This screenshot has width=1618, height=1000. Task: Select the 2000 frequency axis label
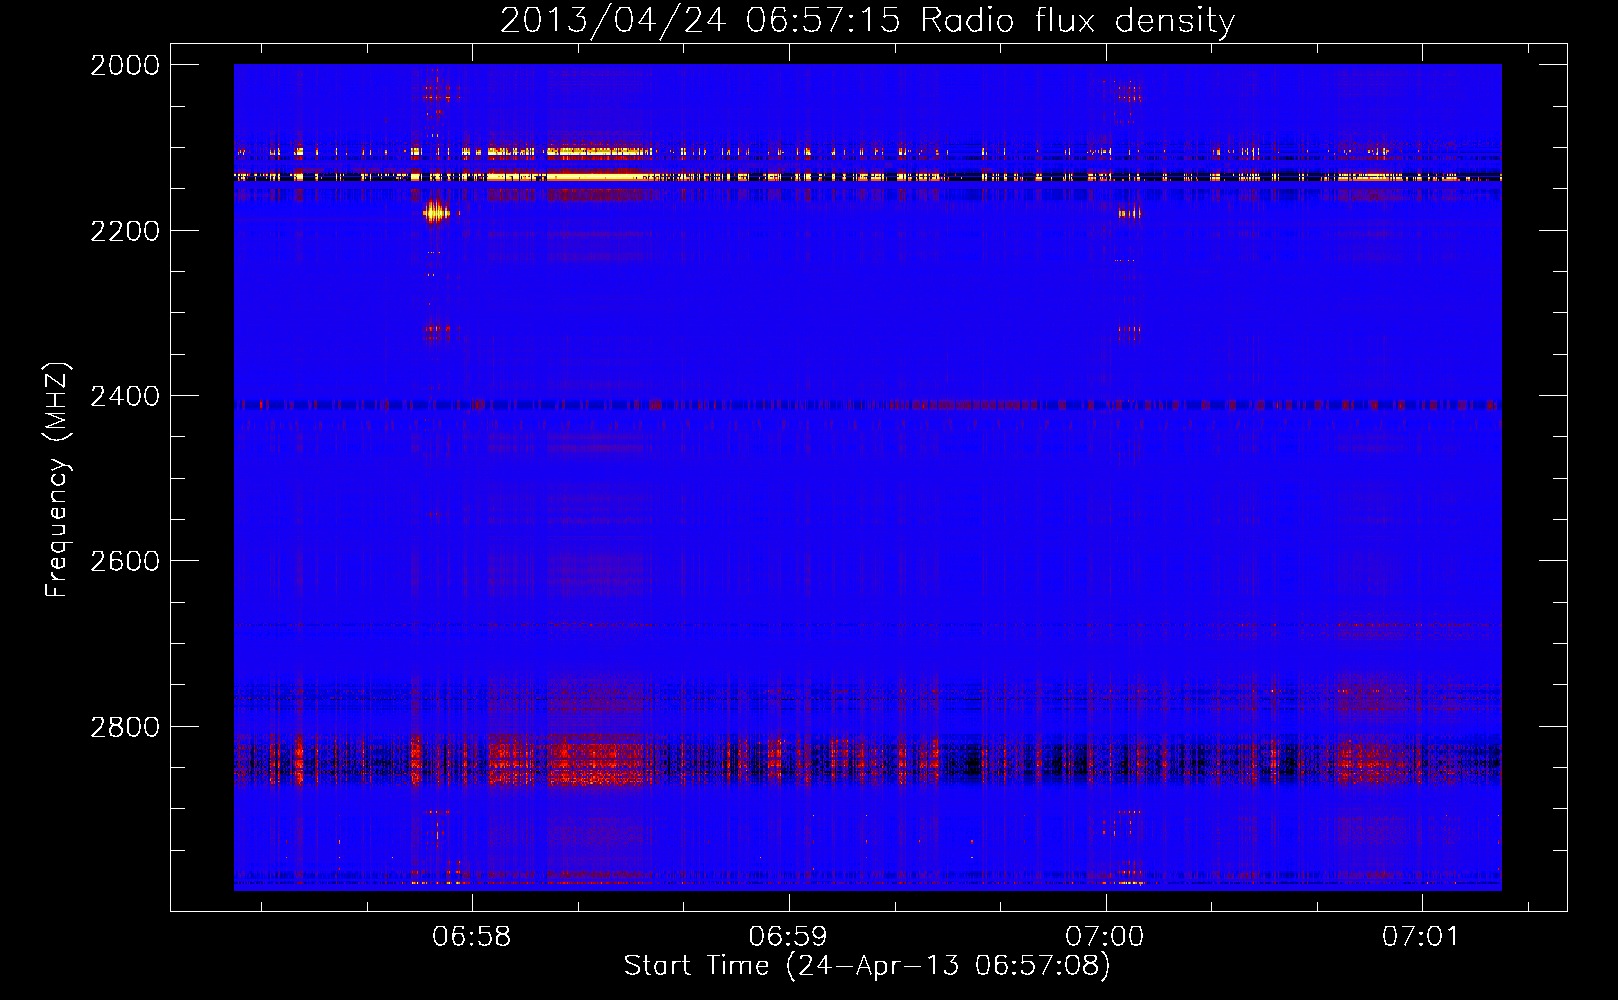pos(125,66)
